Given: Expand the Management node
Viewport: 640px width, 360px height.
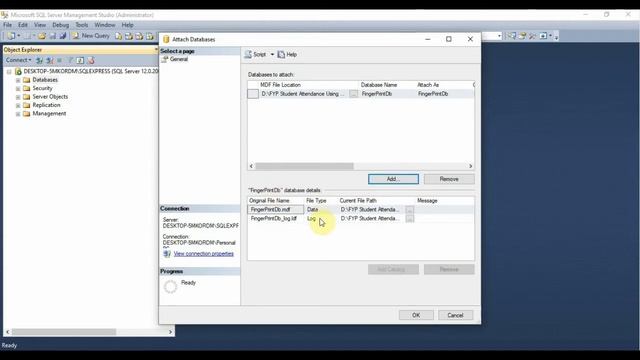Looking at the screenshot, I should 18,114.
